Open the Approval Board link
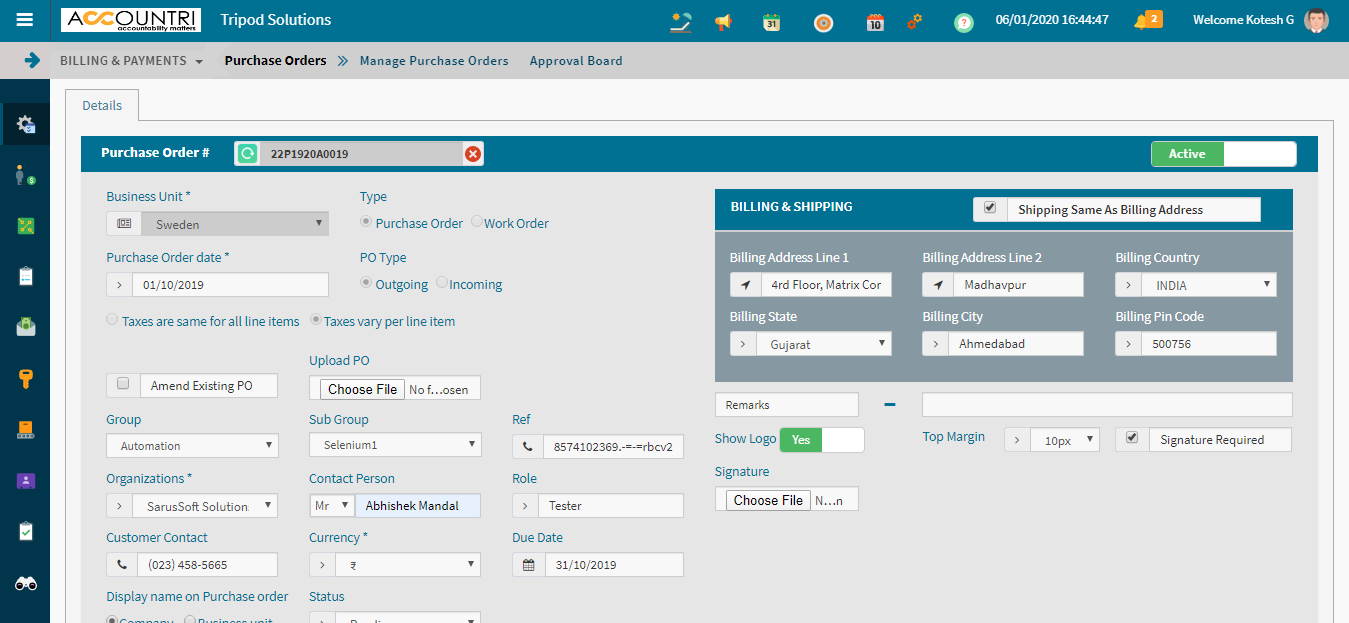This screenshot has width=1349, height=623. 576,61
